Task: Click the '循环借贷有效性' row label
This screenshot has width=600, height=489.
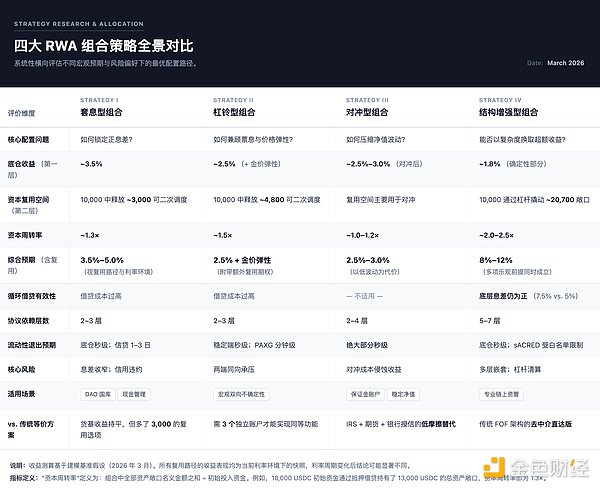Action: (32, 296)
